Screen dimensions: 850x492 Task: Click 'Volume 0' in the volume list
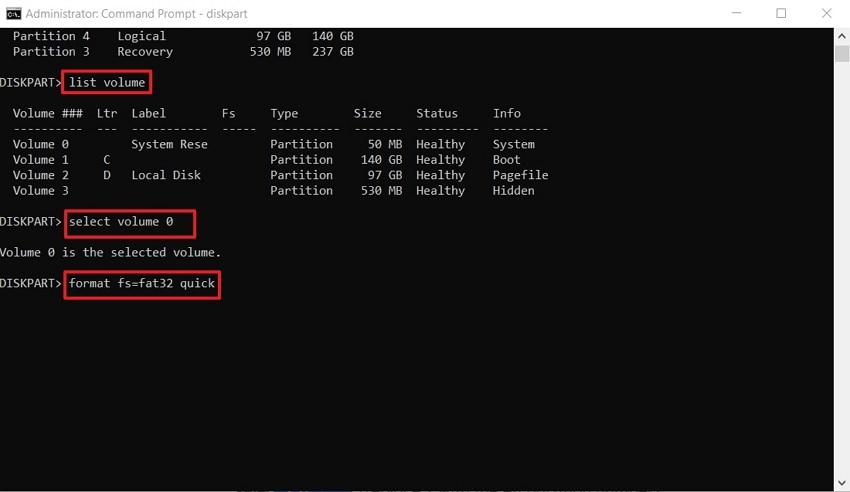click(x=41, y=144)
